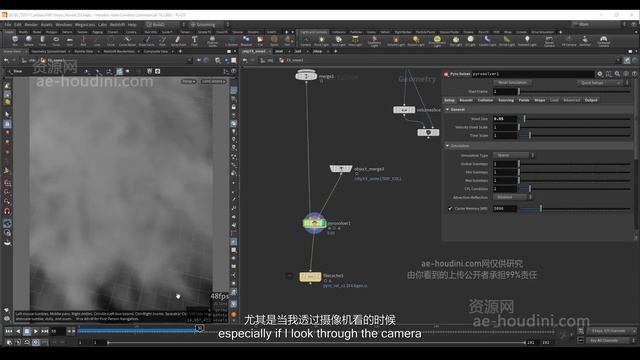Stop playback in the playbar
The width and height of the screenshot is (640, 360).
click(x=27, y=331)
